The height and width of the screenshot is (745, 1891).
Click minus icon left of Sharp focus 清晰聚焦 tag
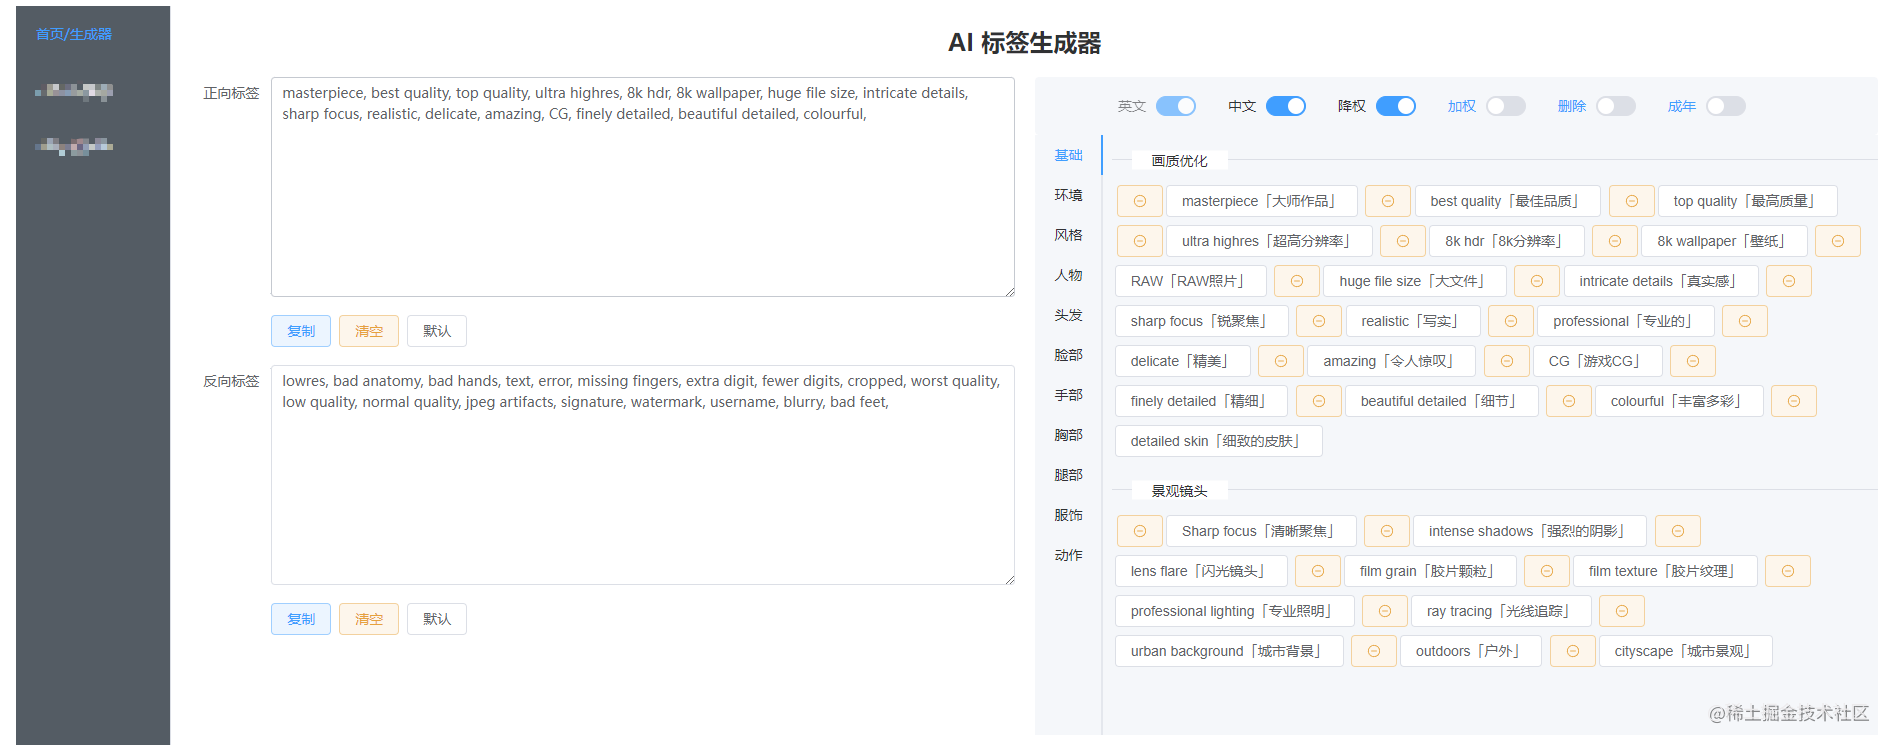(1139, 531)
